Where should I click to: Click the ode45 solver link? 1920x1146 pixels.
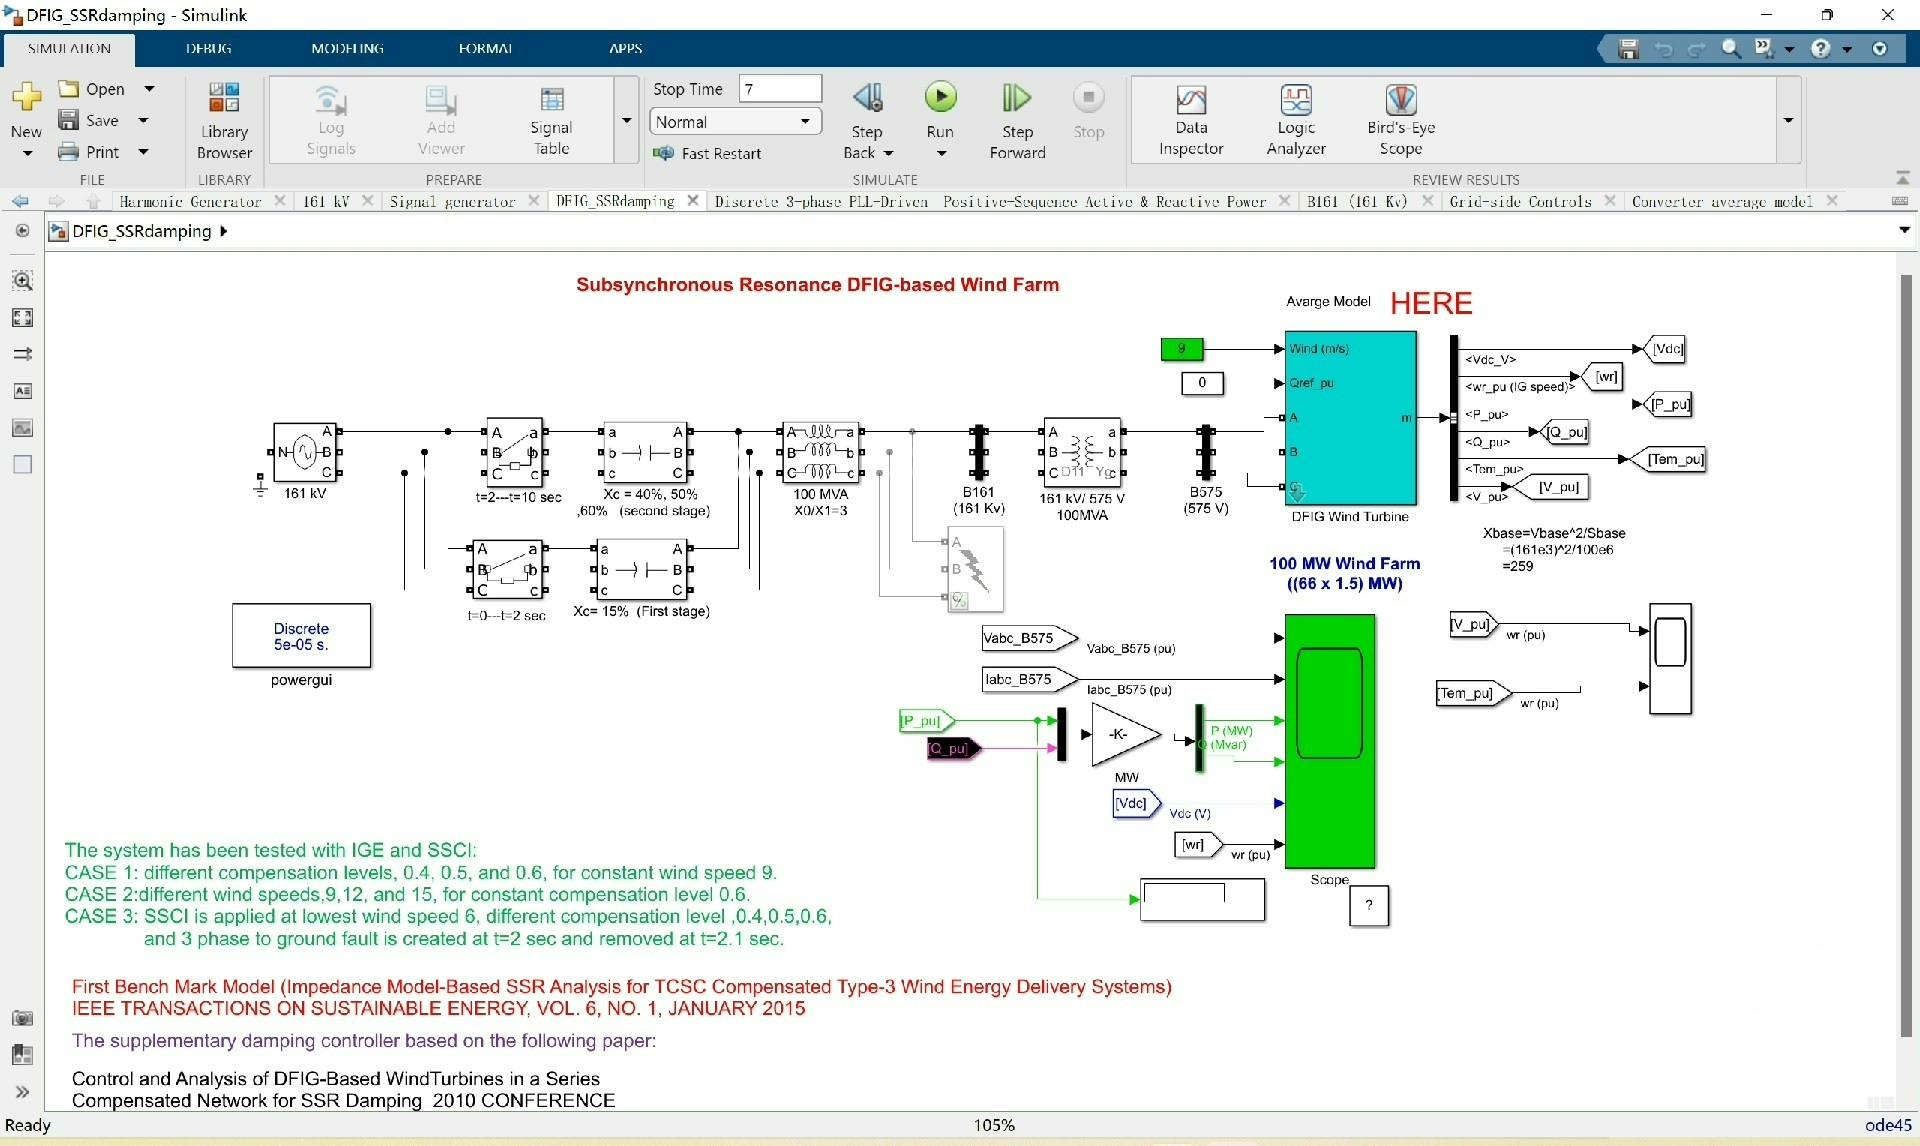(x=1887, y=1125)
